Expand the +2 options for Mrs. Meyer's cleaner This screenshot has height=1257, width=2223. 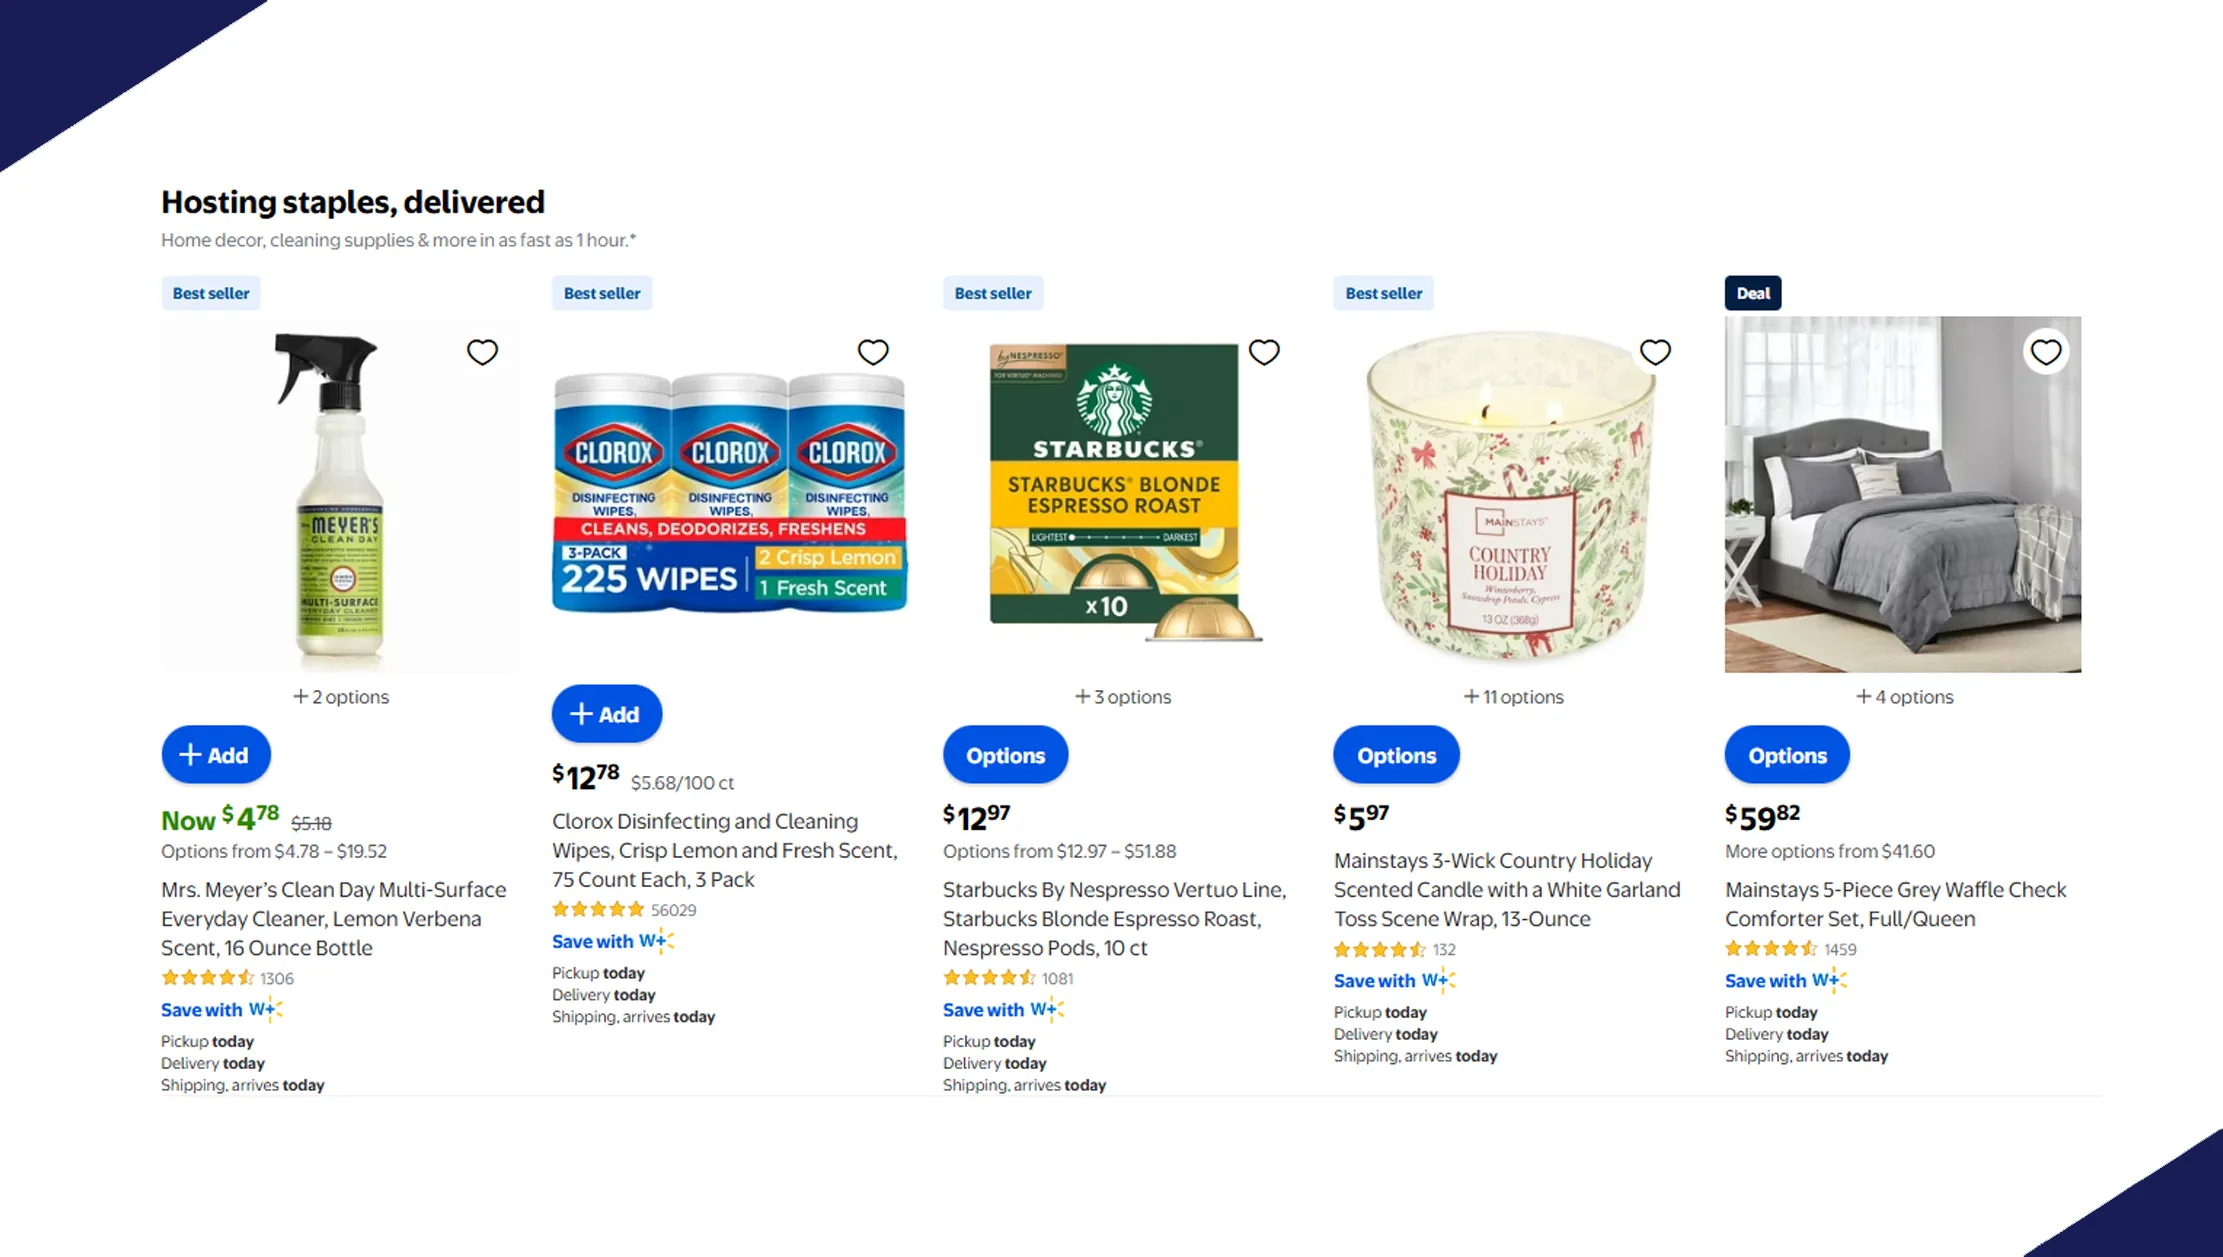pyautogui.click(x=340, y=697)
